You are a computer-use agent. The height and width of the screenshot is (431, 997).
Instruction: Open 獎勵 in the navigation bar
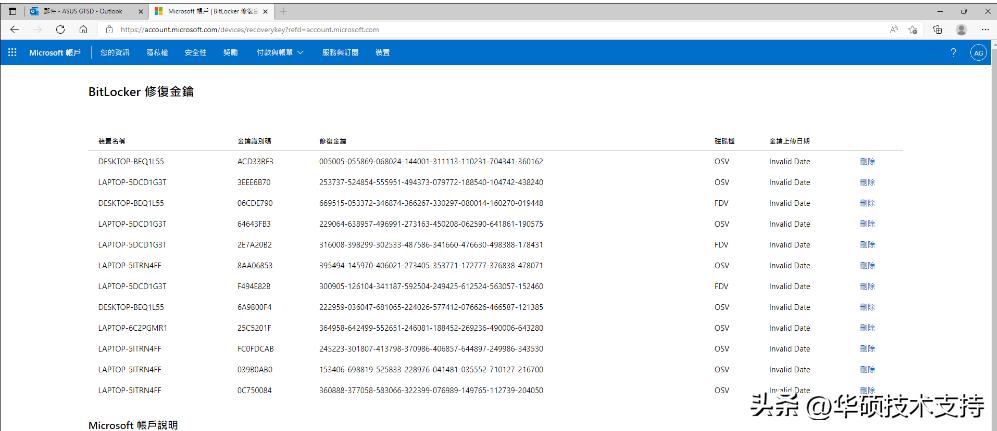click(230, 53)
